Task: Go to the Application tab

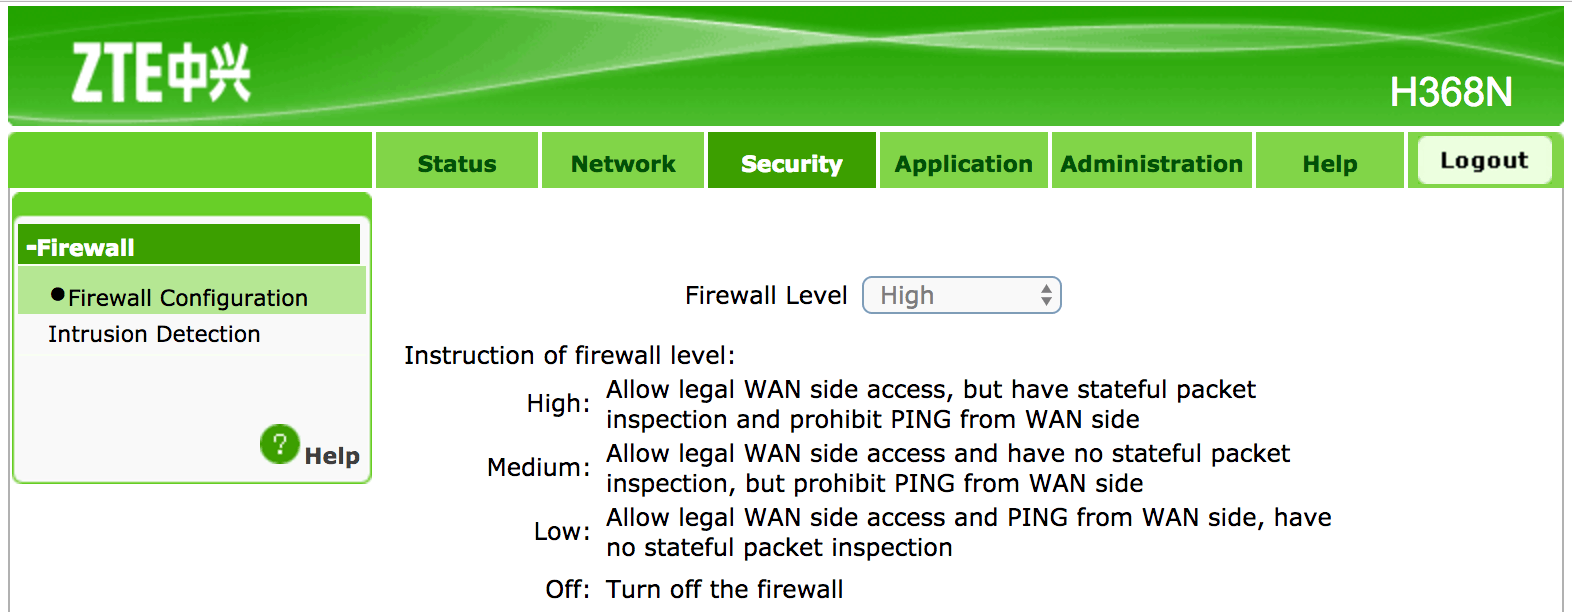Action: point(963,164)
